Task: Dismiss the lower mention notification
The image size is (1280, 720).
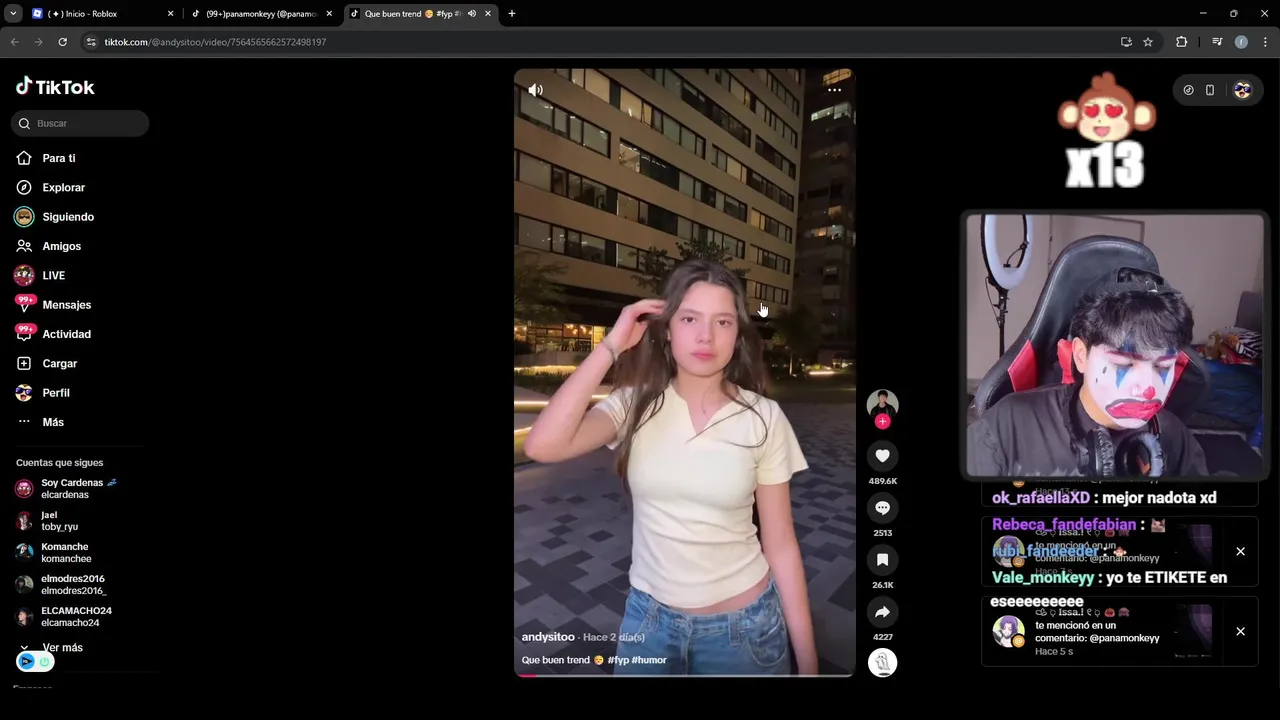Action: click(1240, 631)
